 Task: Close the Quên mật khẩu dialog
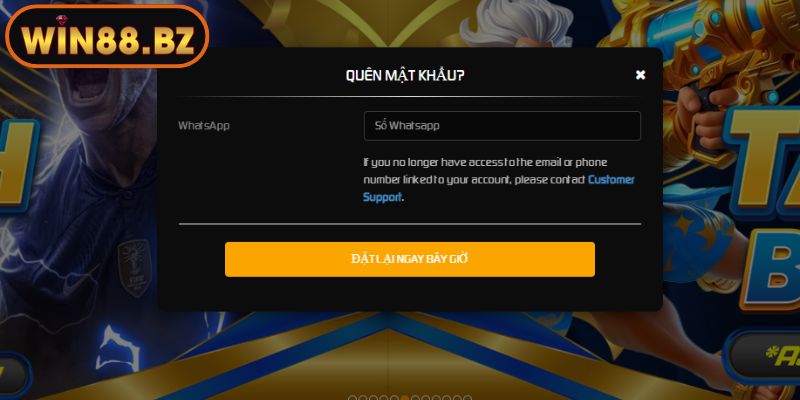pos(640,75)
